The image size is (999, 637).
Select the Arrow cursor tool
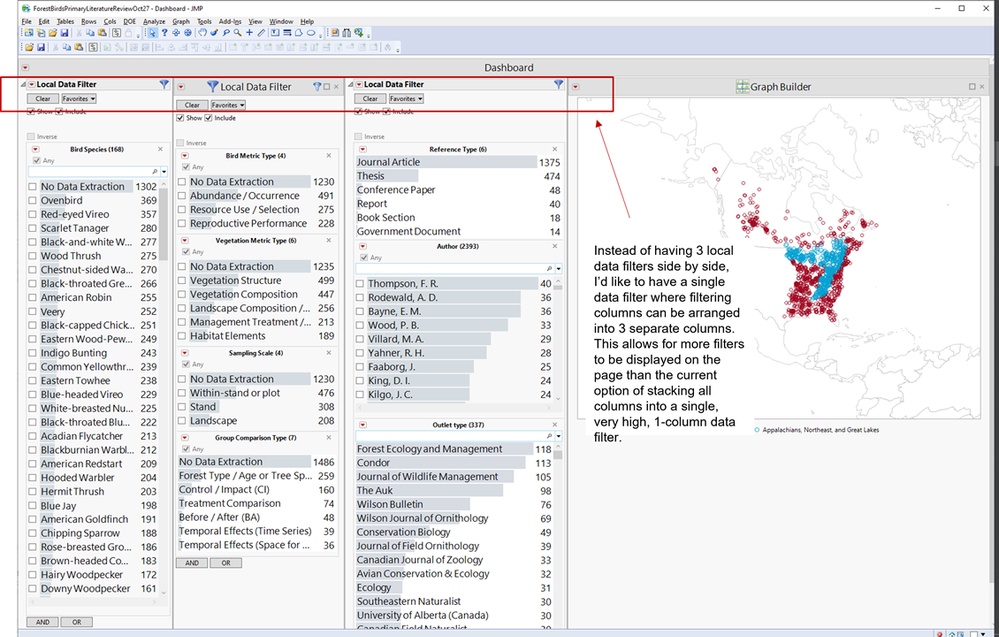pos(152,33)
